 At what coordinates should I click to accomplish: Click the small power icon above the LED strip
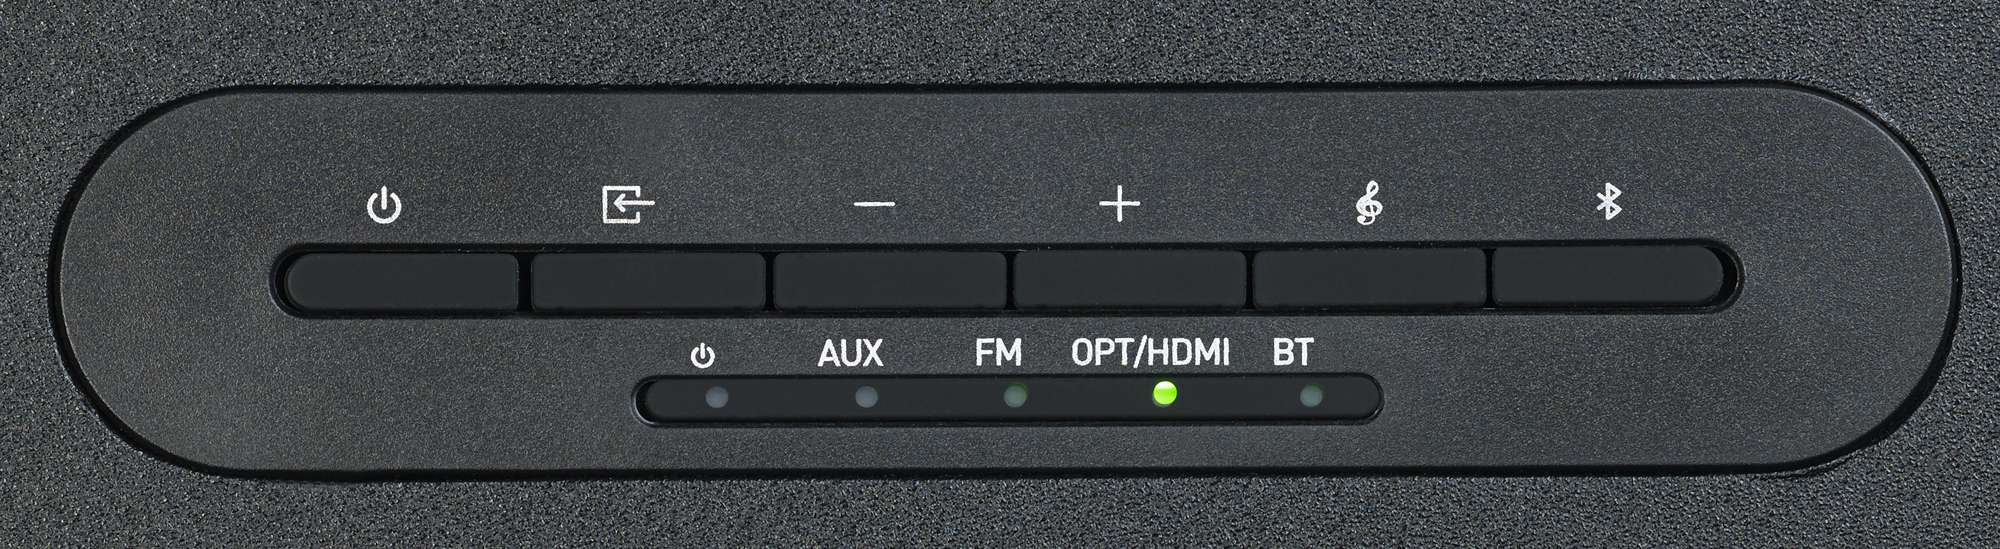[704, 355]
